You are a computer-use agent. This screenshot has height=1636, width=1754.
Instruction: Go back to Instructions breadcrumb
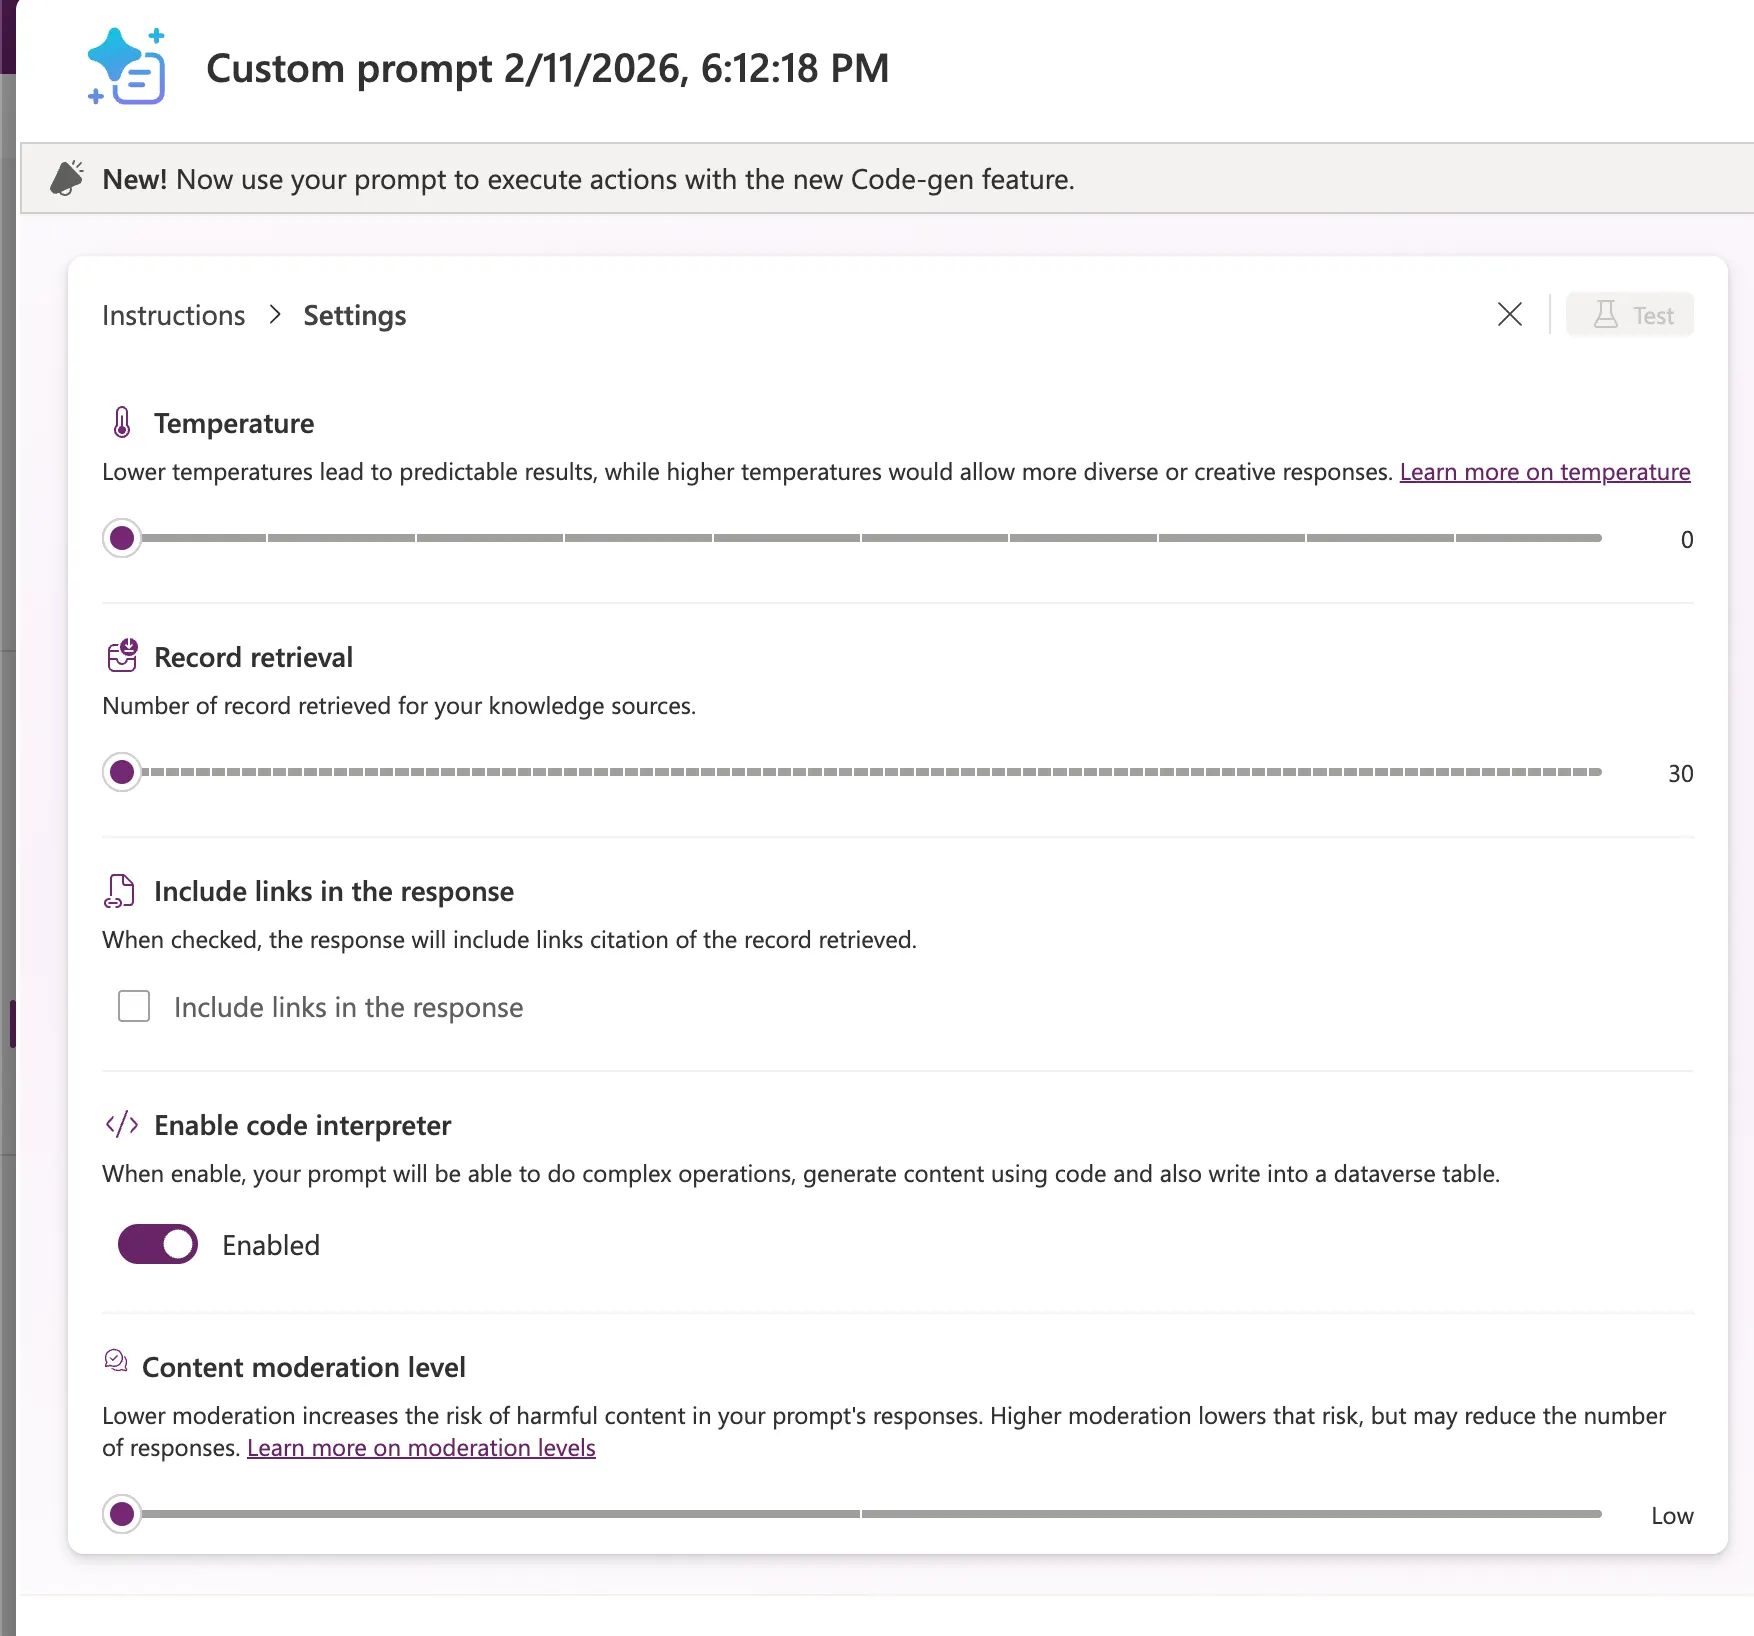[x=174, y=315]
